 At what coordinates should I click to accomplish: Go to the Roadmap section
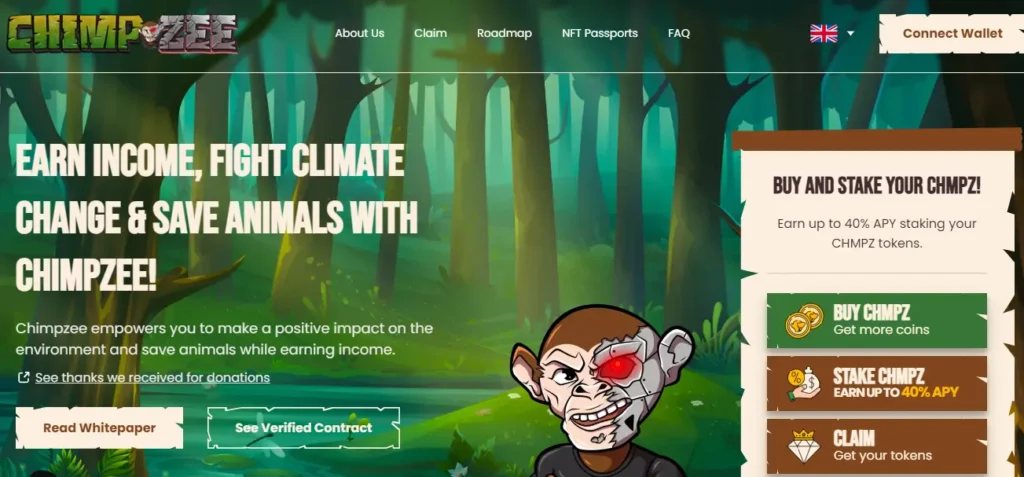pos(504,33)
